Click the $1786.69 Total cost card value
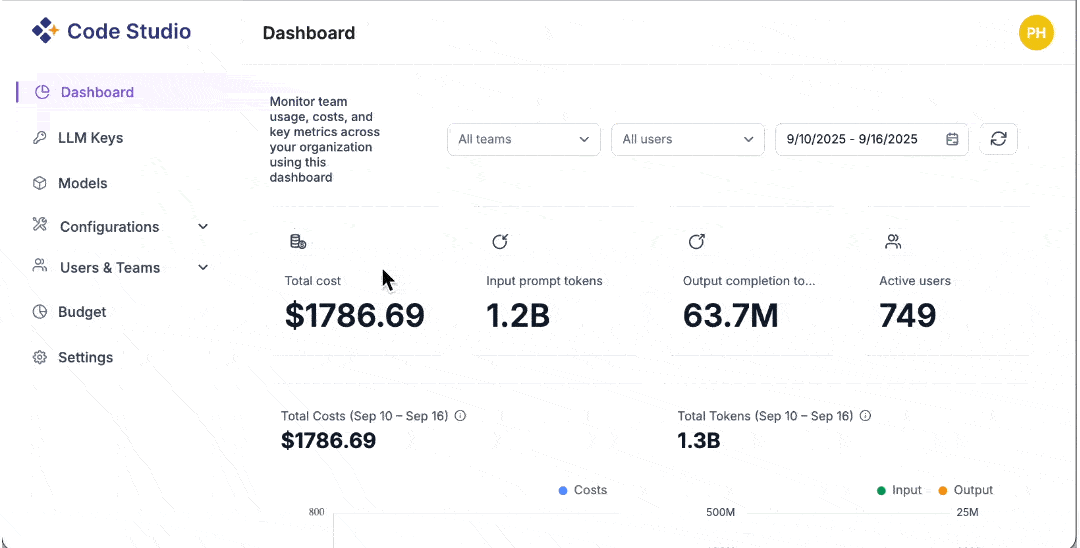This screenshot has height=548, width=1080. 355,315
